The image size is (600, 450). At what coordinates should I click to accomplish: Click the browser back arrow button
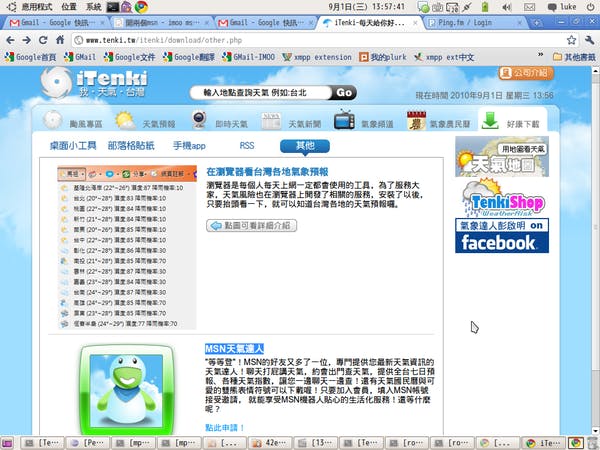(12, 40)
